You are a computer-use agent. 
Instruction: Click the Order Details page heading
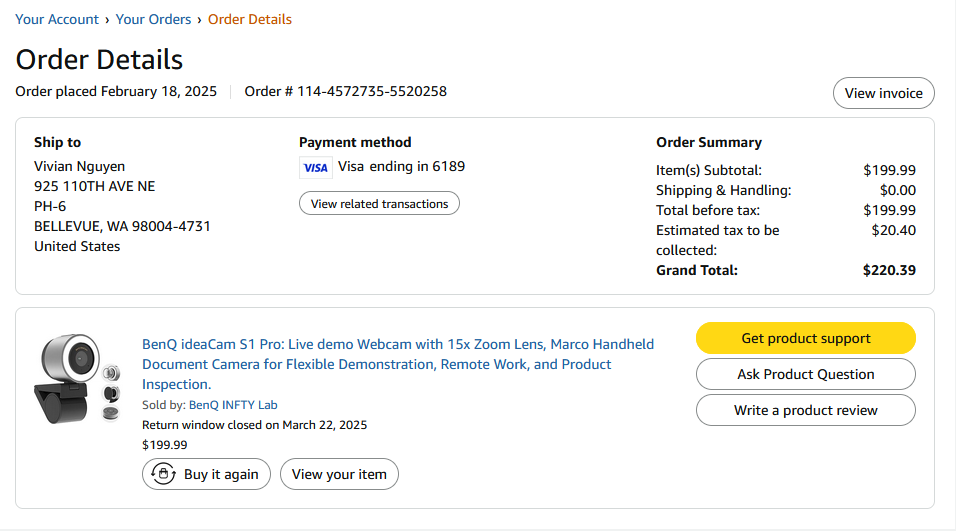point(99,59)
